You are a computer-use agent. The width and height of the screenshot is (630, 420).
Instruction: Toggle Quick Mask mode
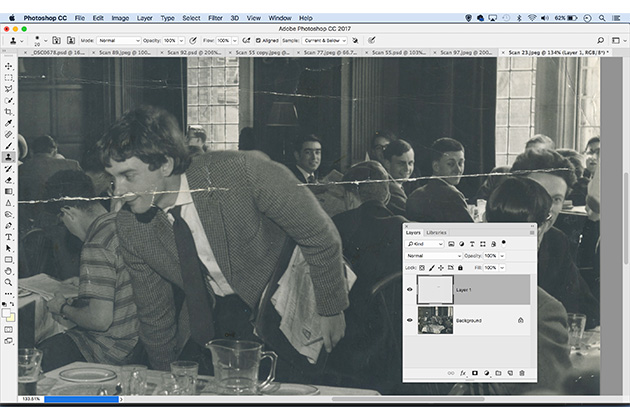(x=8, y=330)
